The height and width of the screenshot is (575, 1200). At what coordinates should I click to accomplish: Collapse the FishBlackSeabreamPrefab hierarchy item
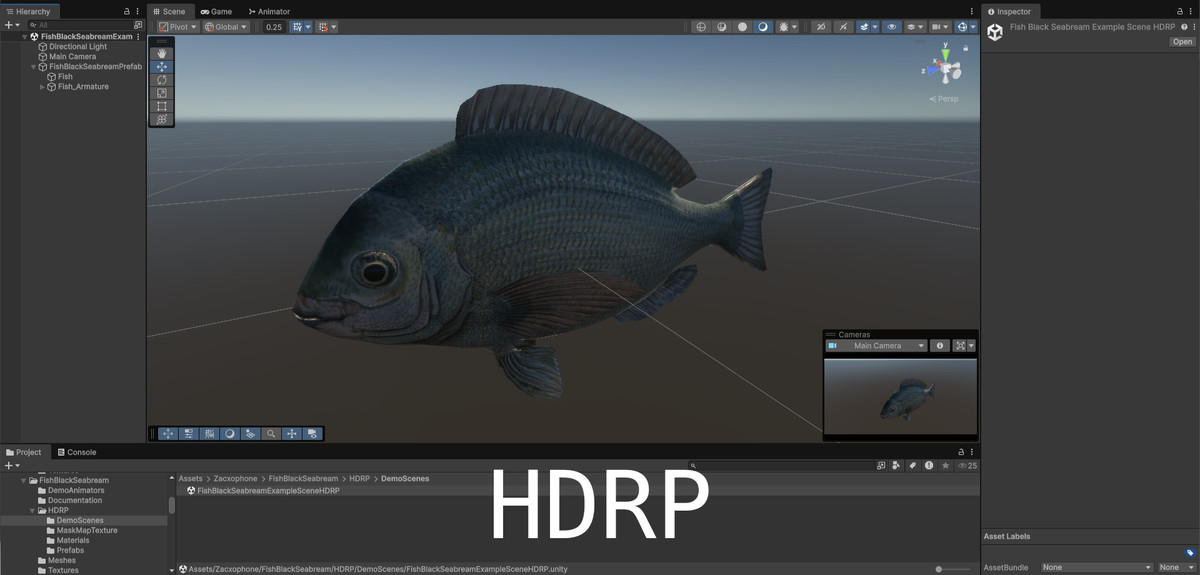(33, 67)
